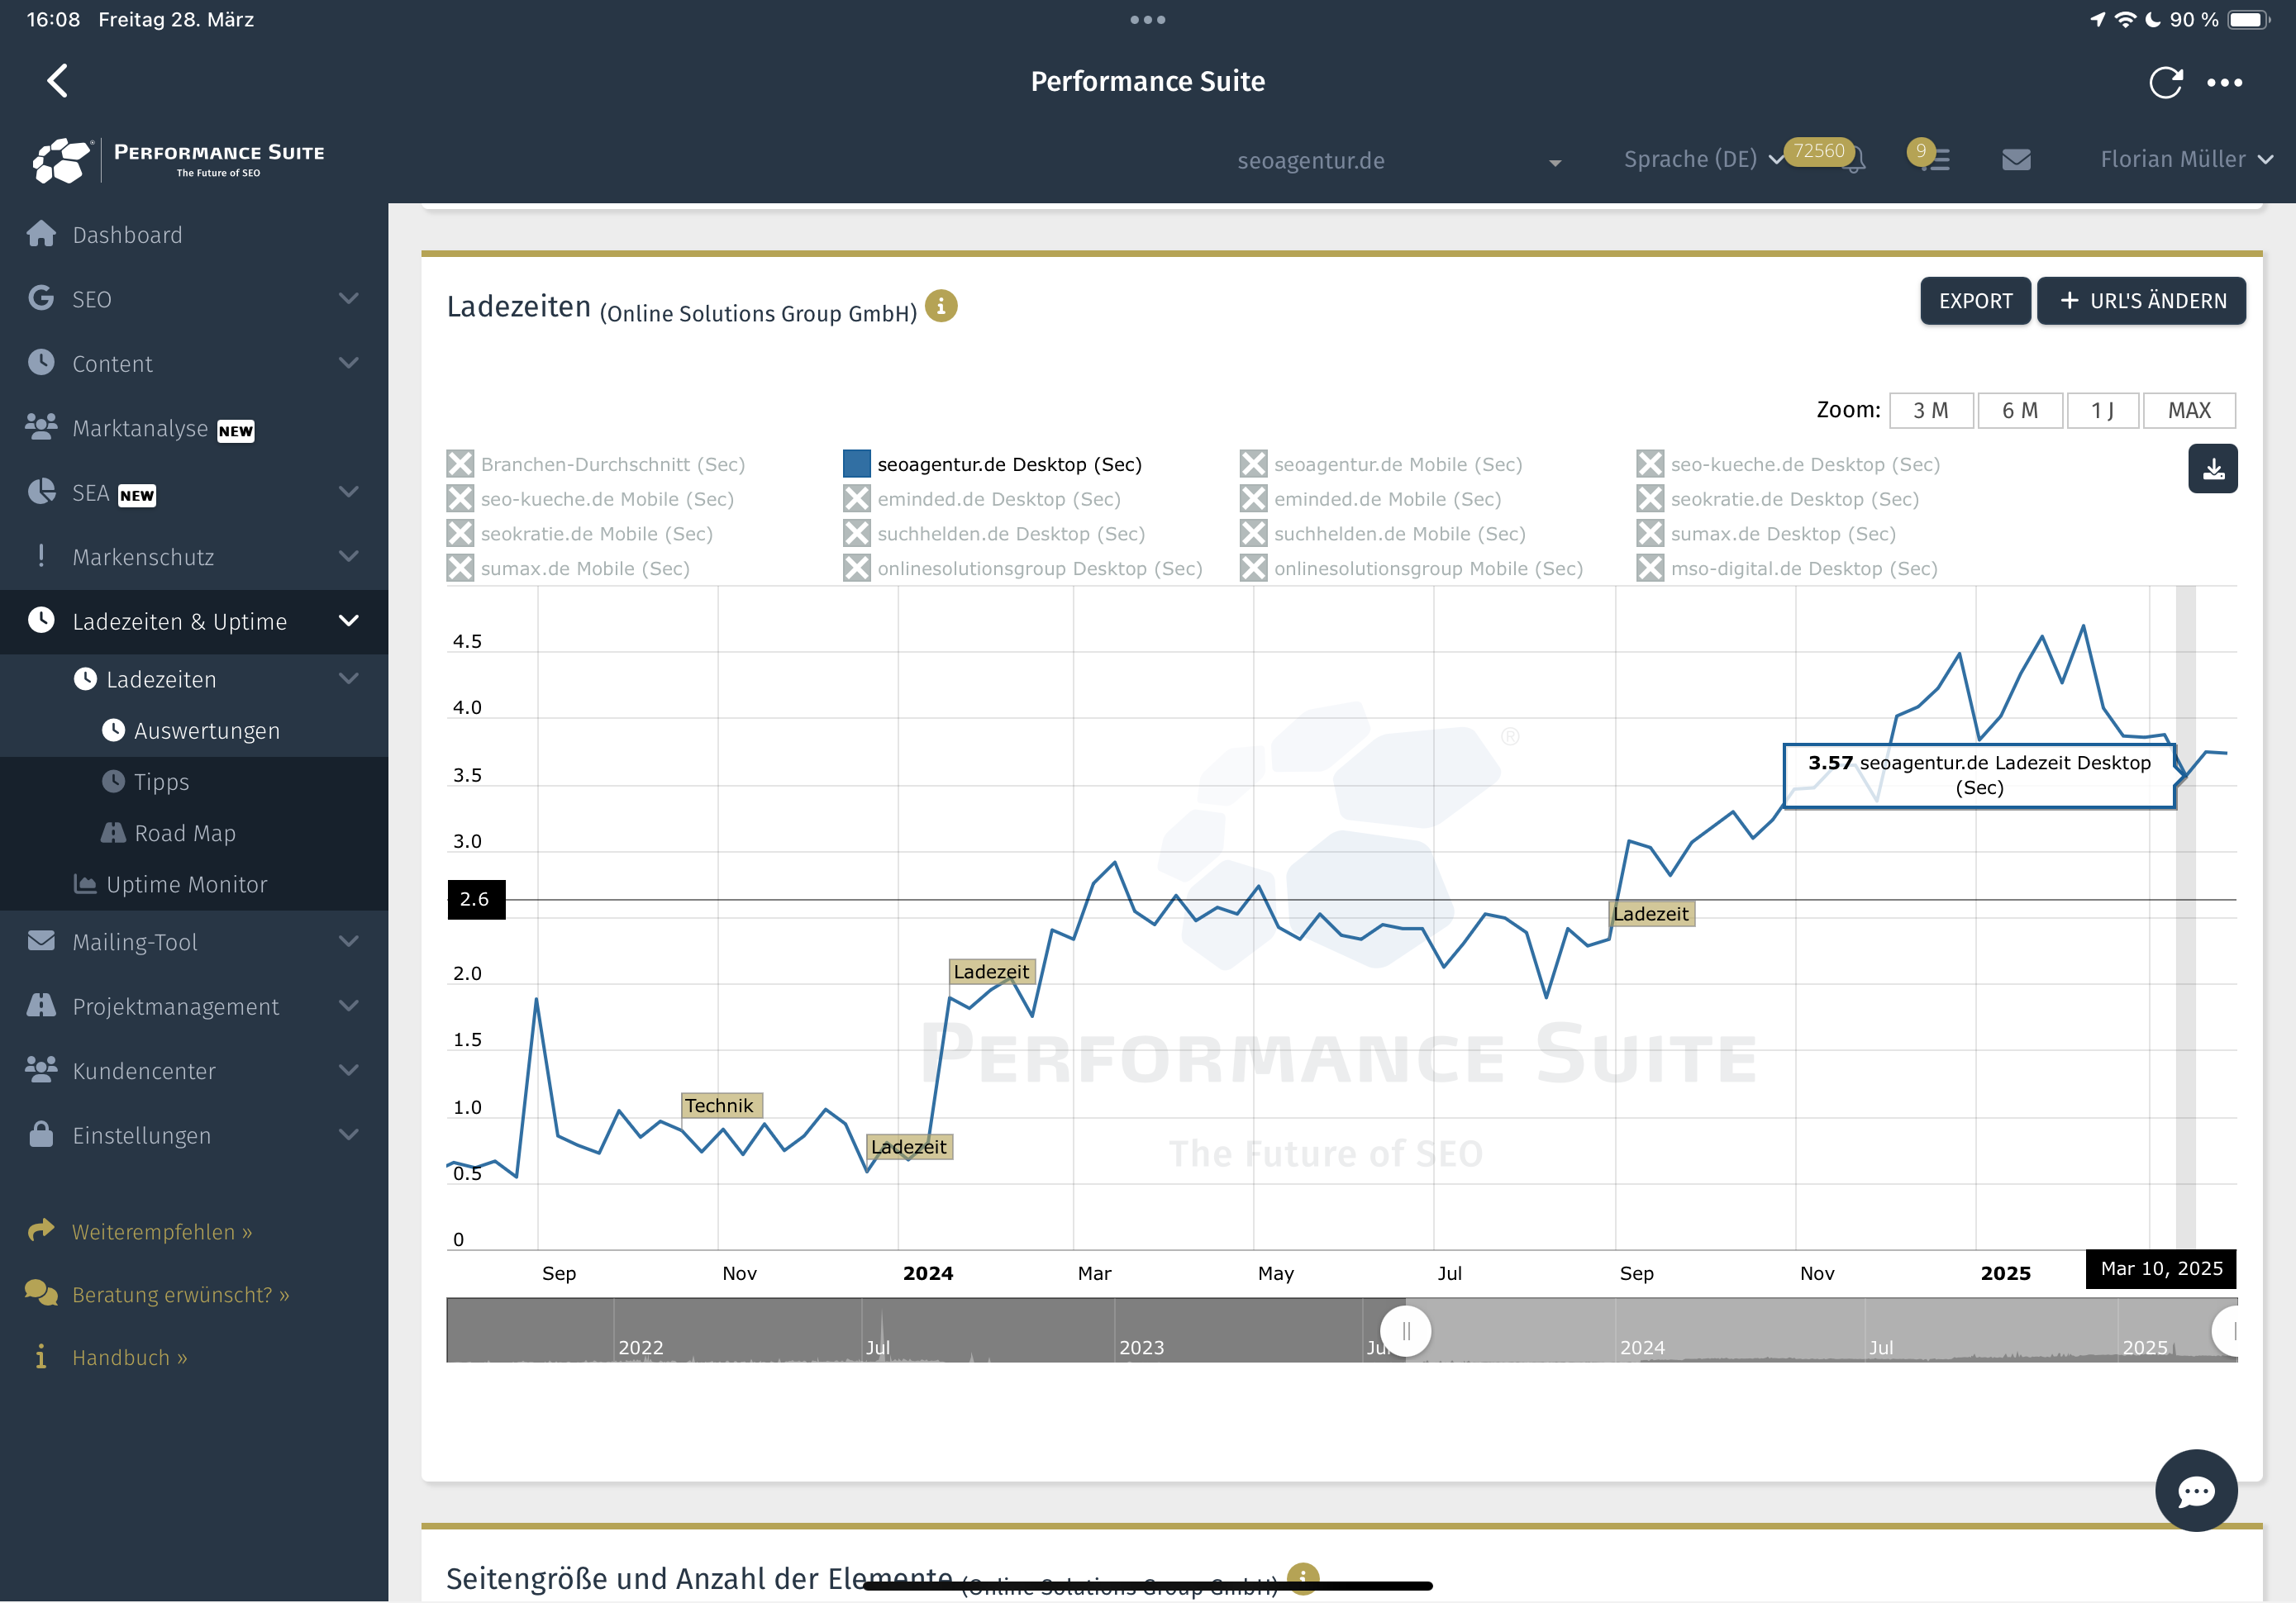Click URL'S ÄNDERN button
Screen dimensions: 2296x1603
click(2141, 301)
